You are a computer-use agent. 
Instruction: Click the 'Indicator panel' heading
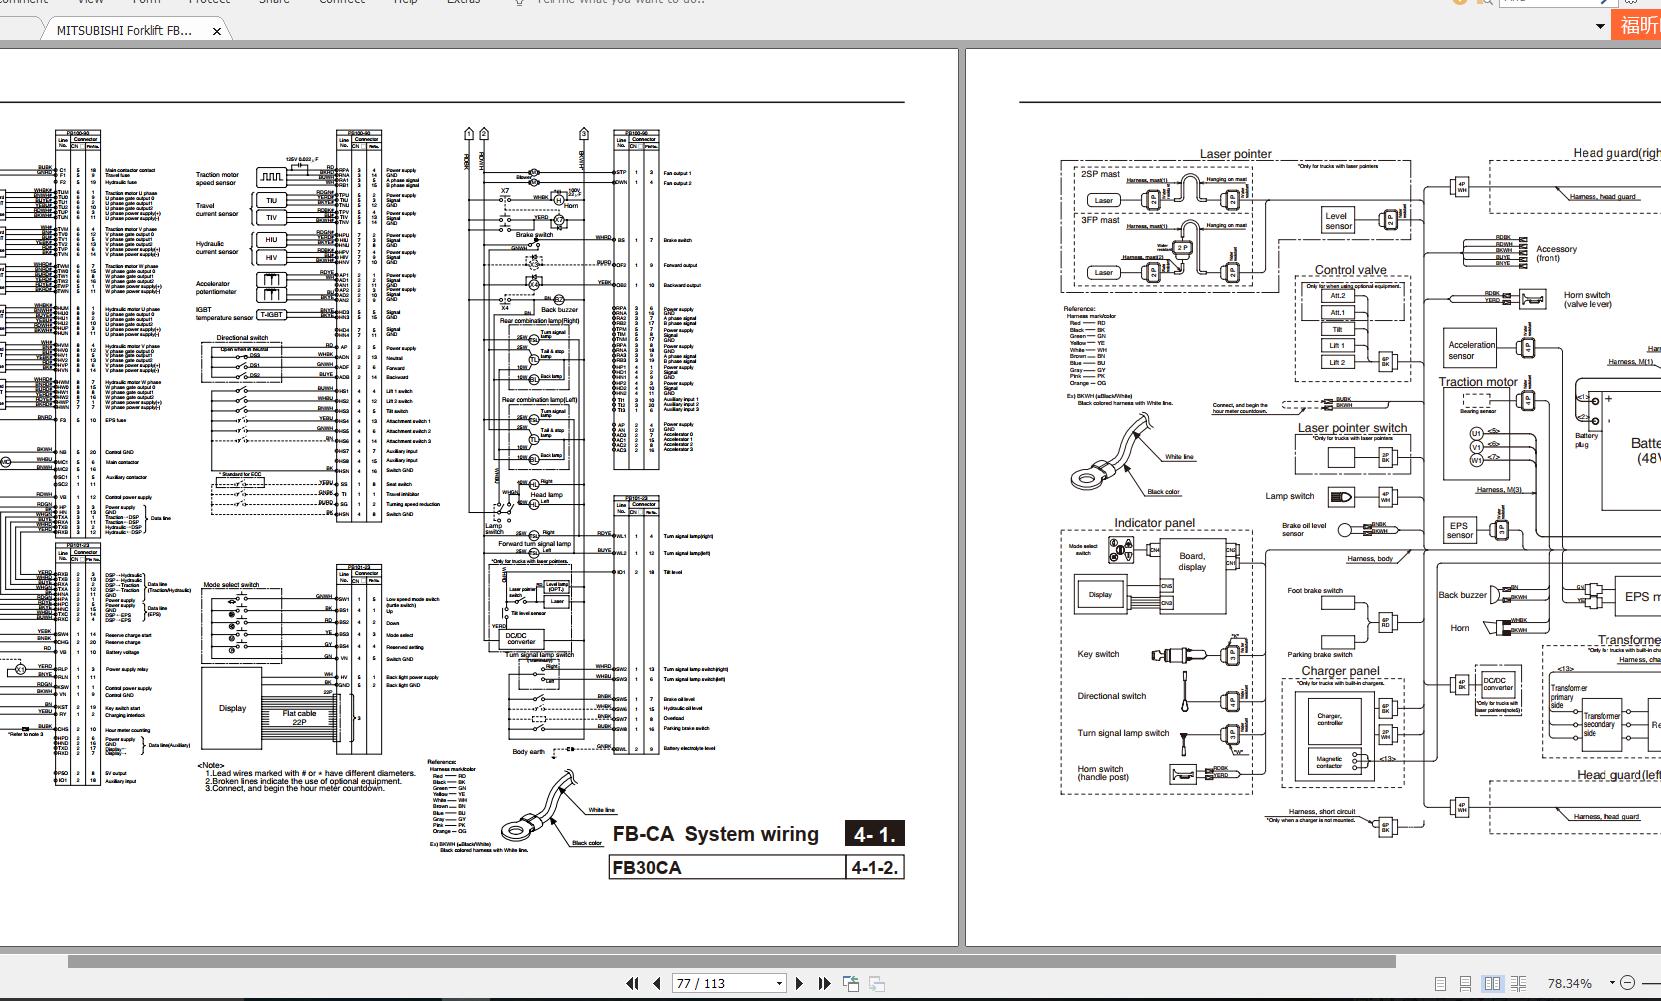(x=1154, y=523)
